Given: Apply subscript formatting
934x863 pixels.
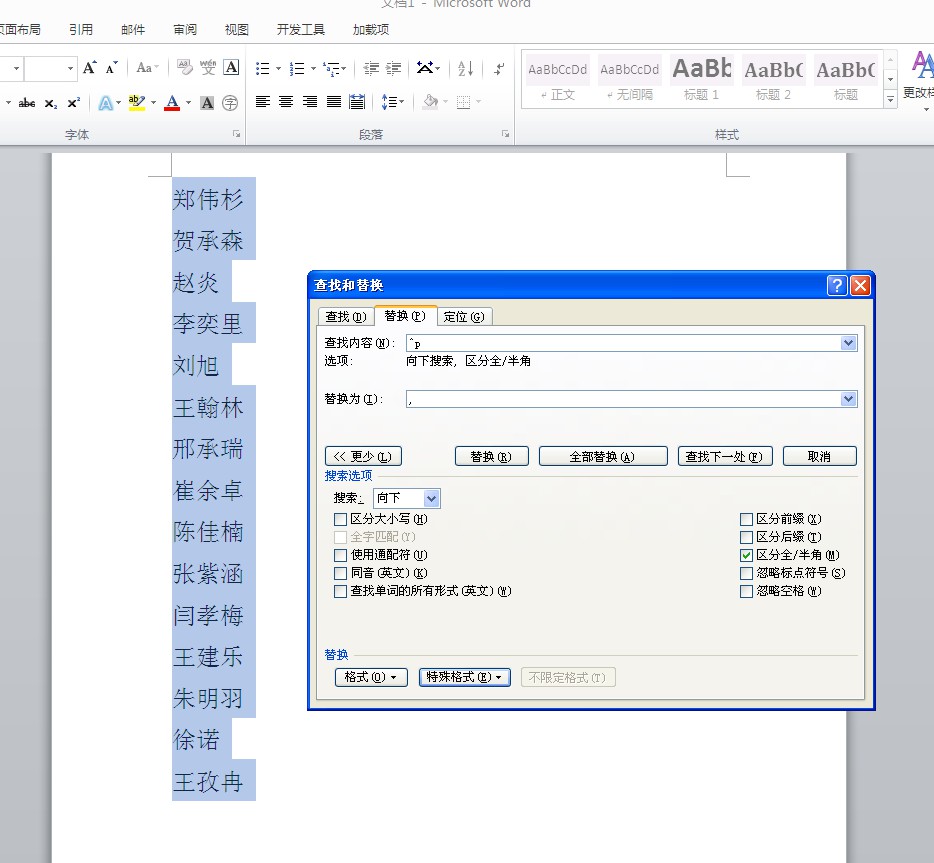Looking at the screenshot, I should point(51,103).
